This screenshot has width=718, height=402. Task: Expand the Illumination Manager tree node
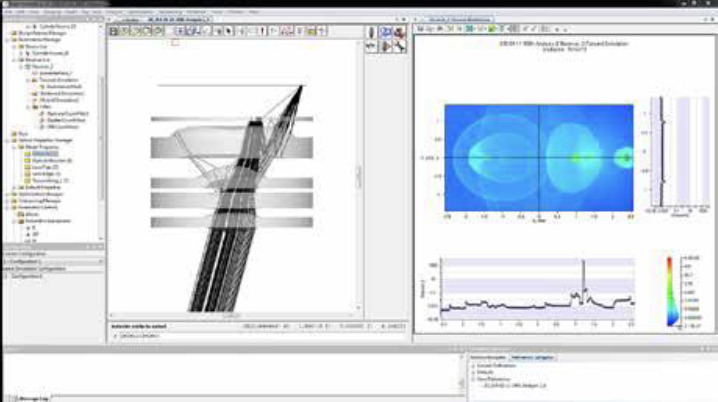4,40
